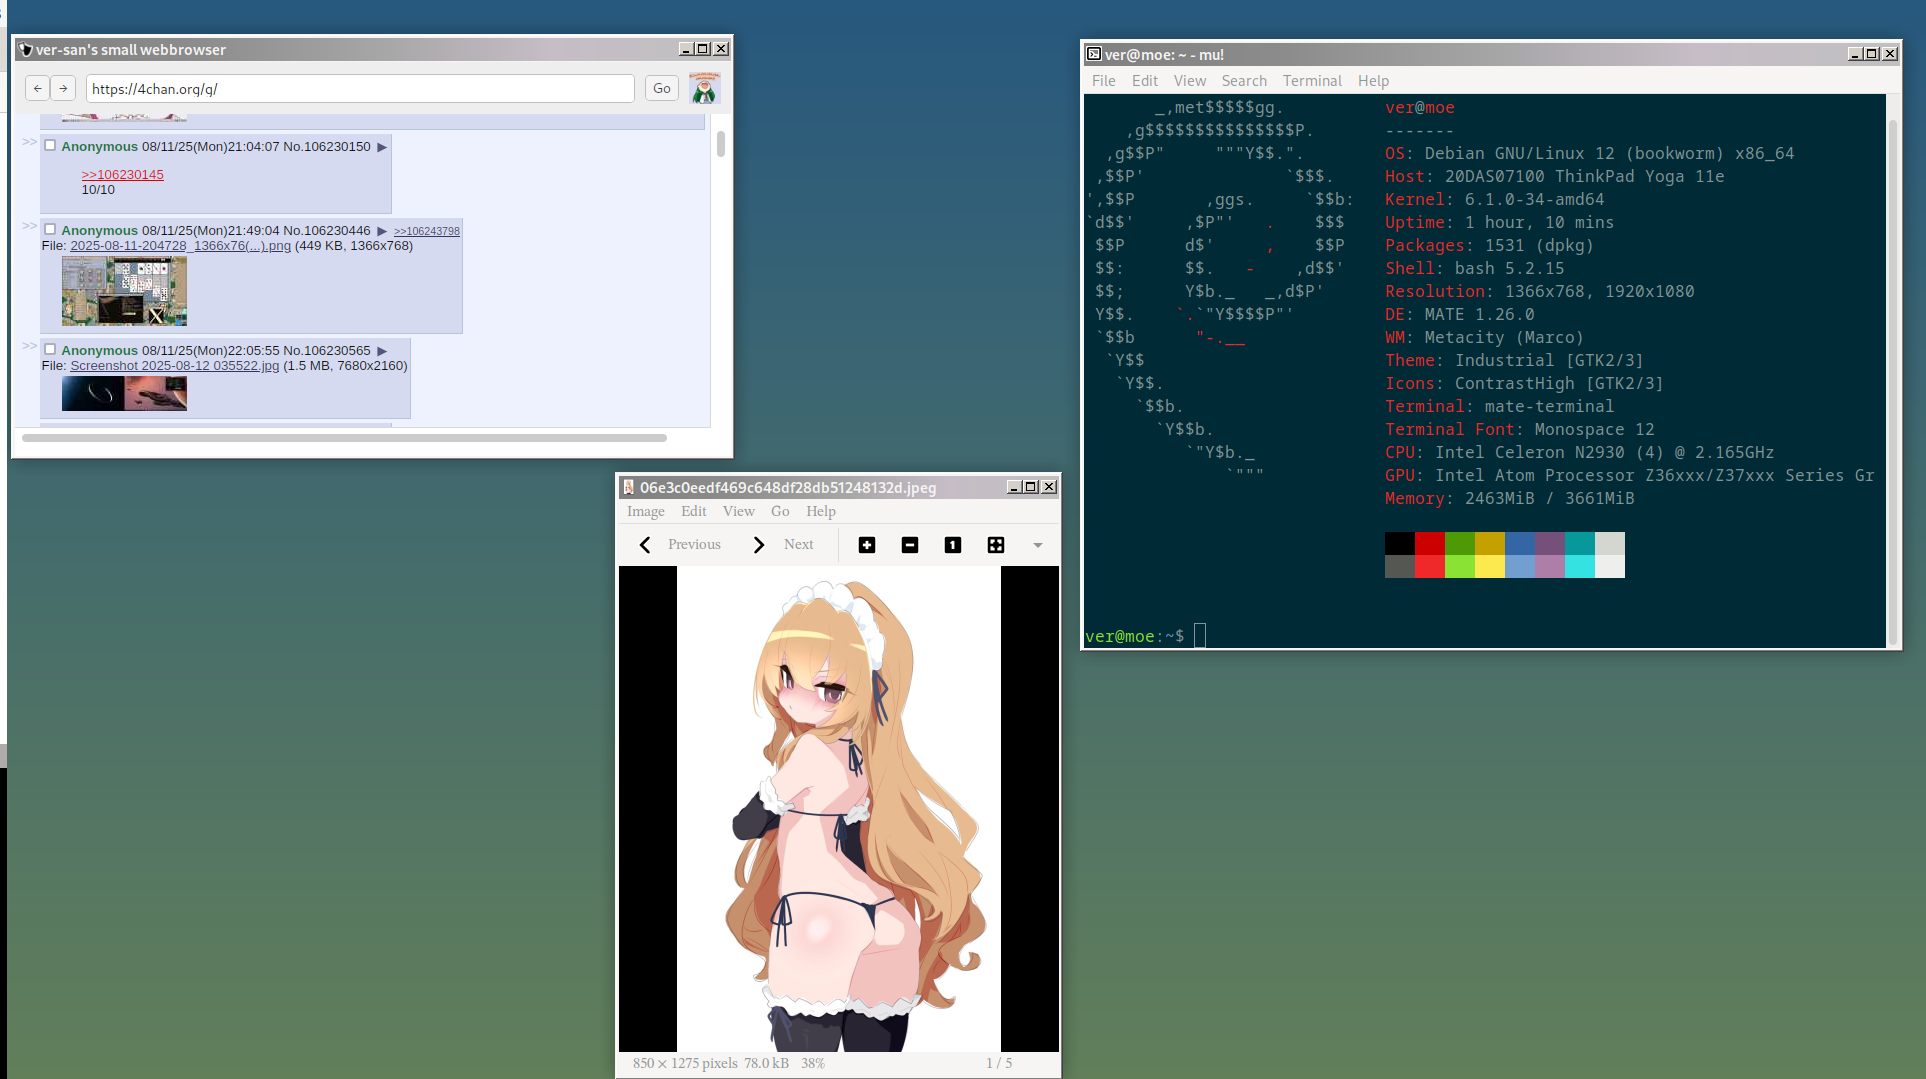Open the image viewer View menu
Image resolution: width=1926 pixels, height=1079 pixels.
click(739, 511)
